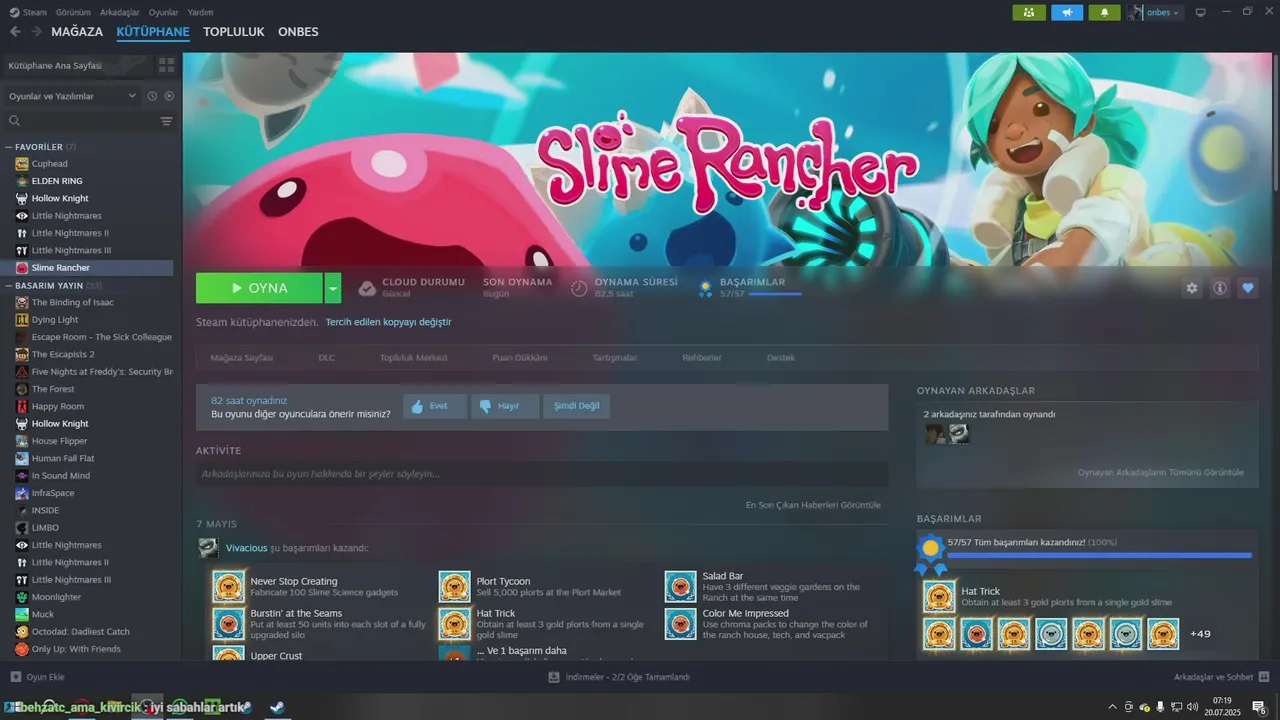Viewport: 1280px width, 720px height.
Task: Toggle the favorite heart for Slime Rancher
Action: pyautogui.click(x=1248, y=288)
